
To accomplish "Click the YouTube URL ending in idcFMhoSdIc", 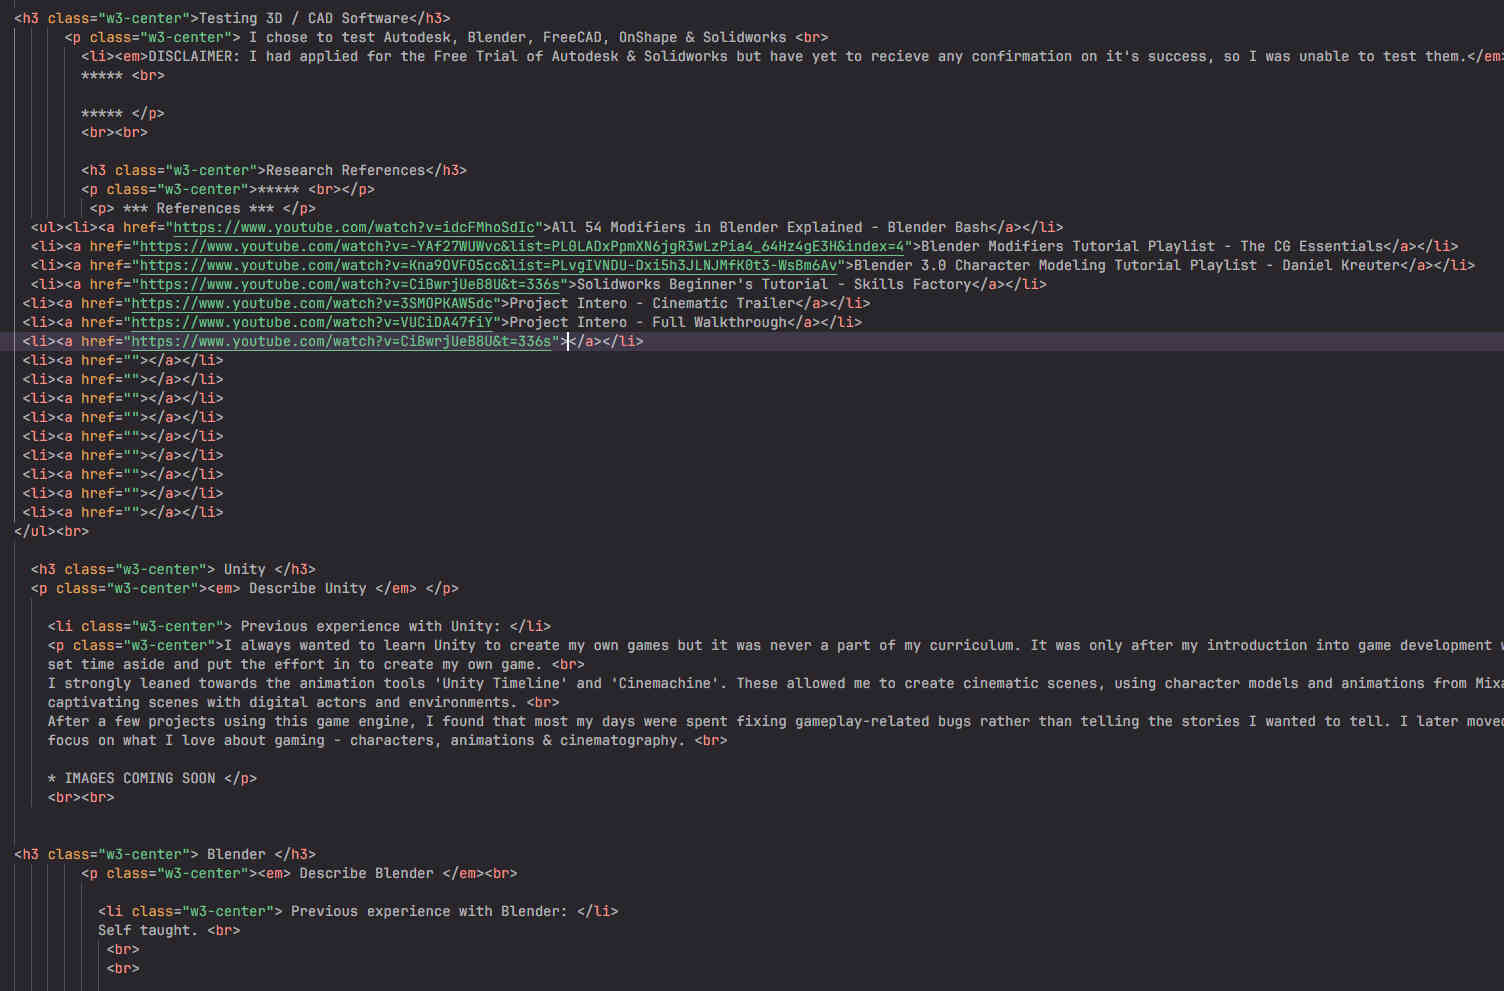I will pyautogui.click(x=354, y=227).
